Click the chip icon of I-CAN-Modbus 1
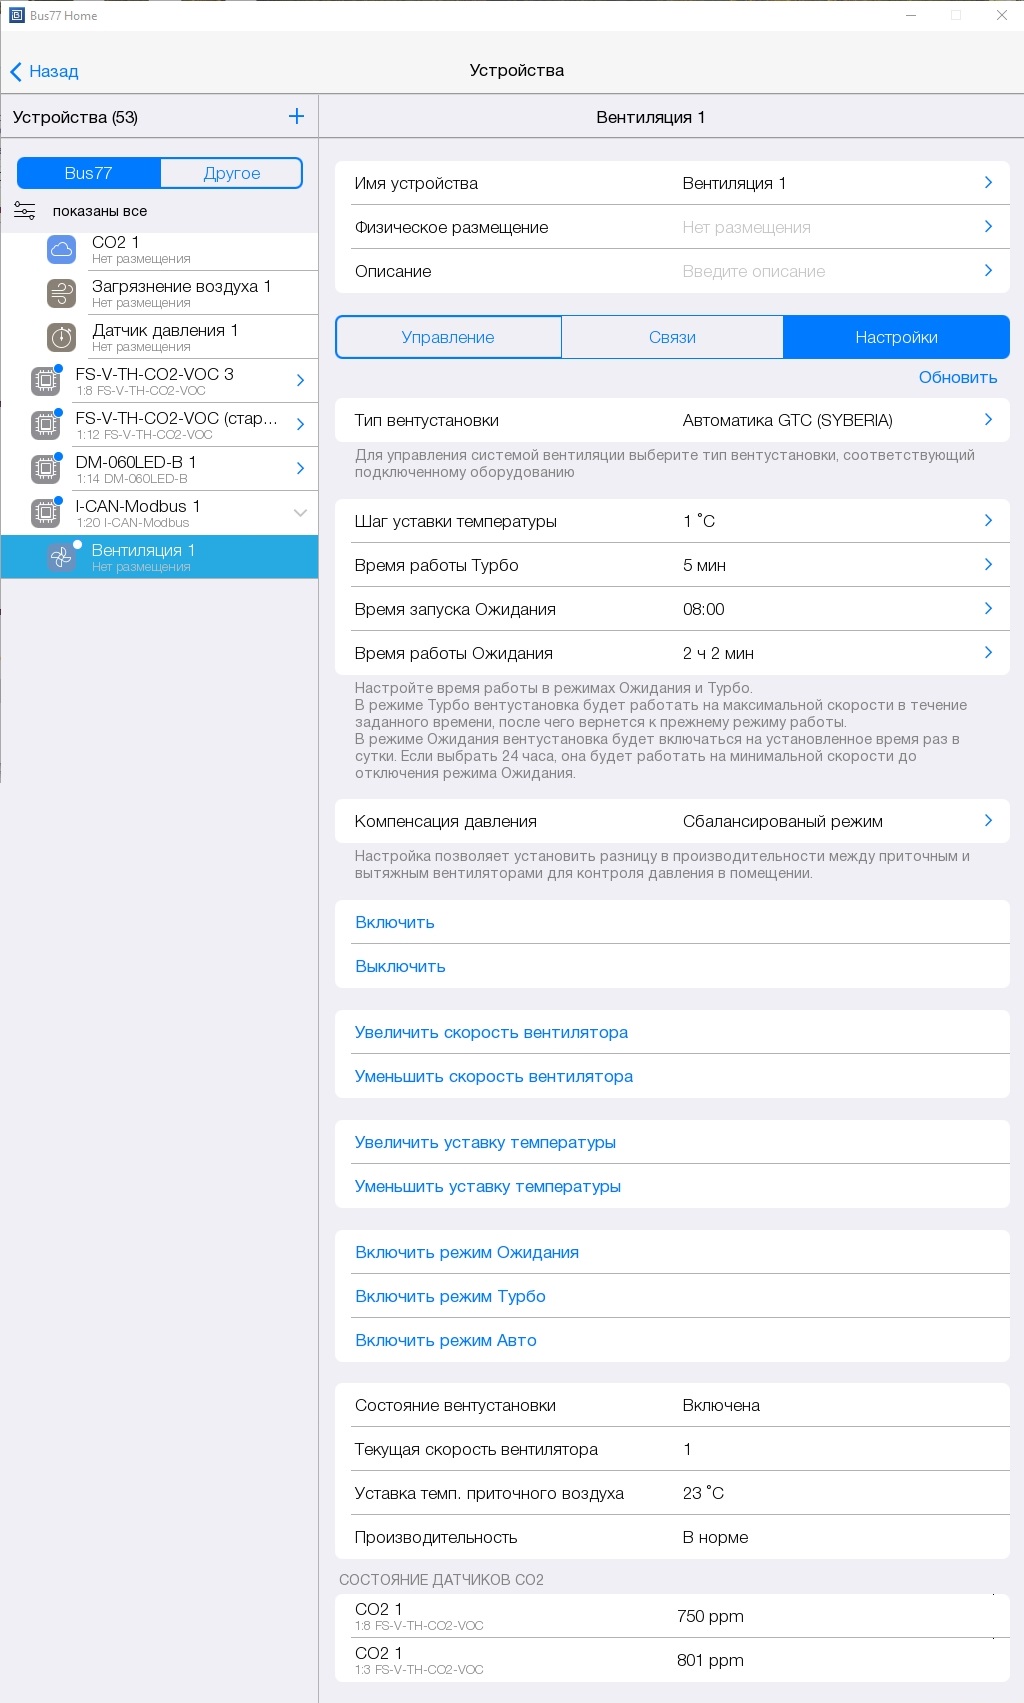Image resolution: width=1024 pixels, height=1703 pixels. click(45, 513)
